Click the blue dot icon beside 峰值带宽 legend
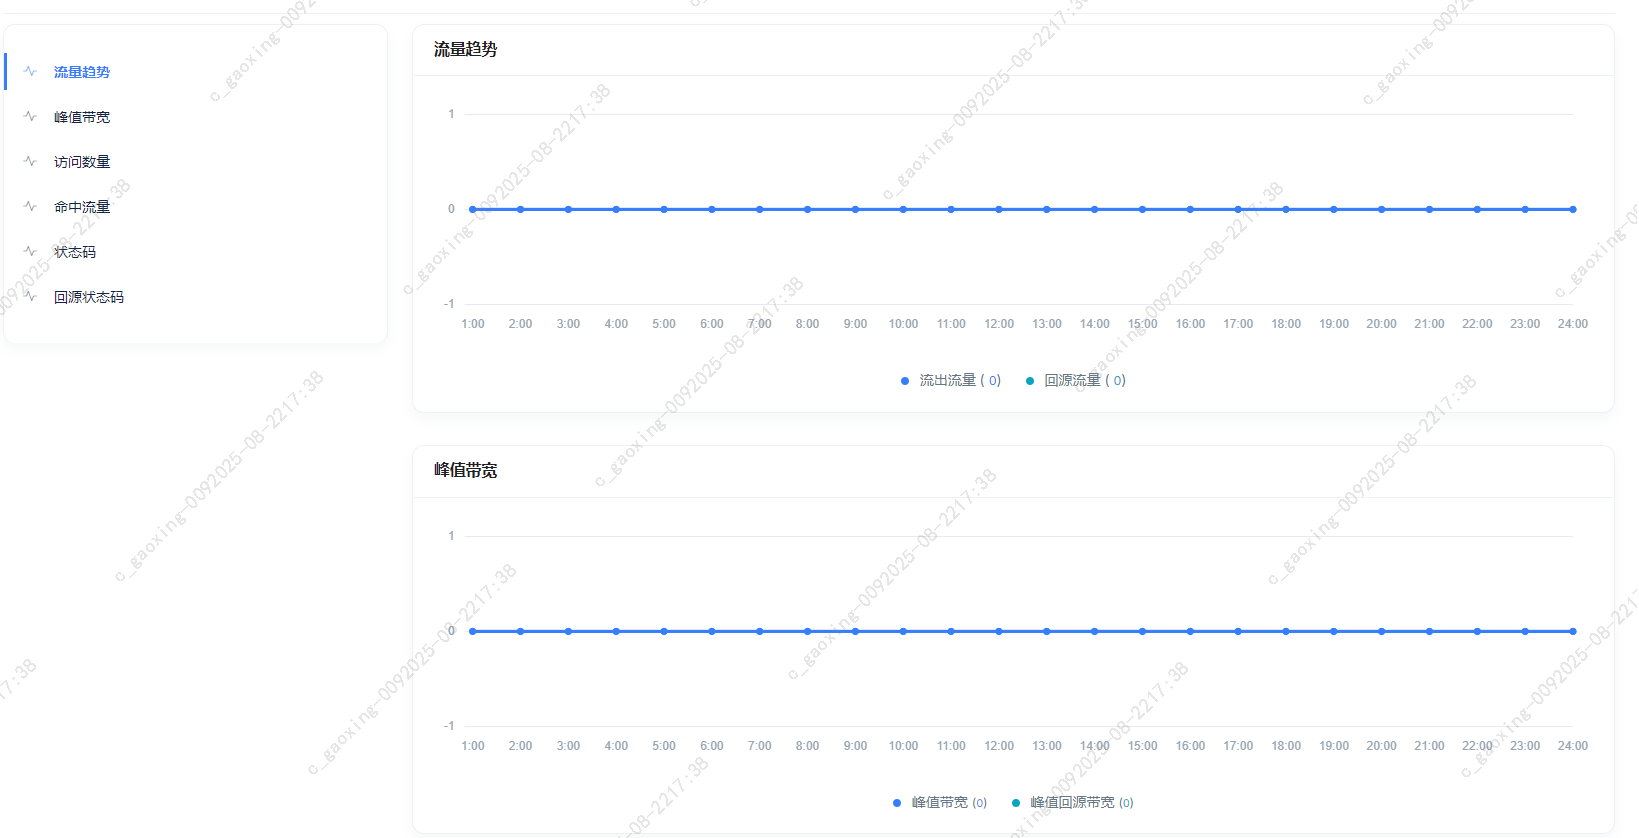 pos(895,802)
